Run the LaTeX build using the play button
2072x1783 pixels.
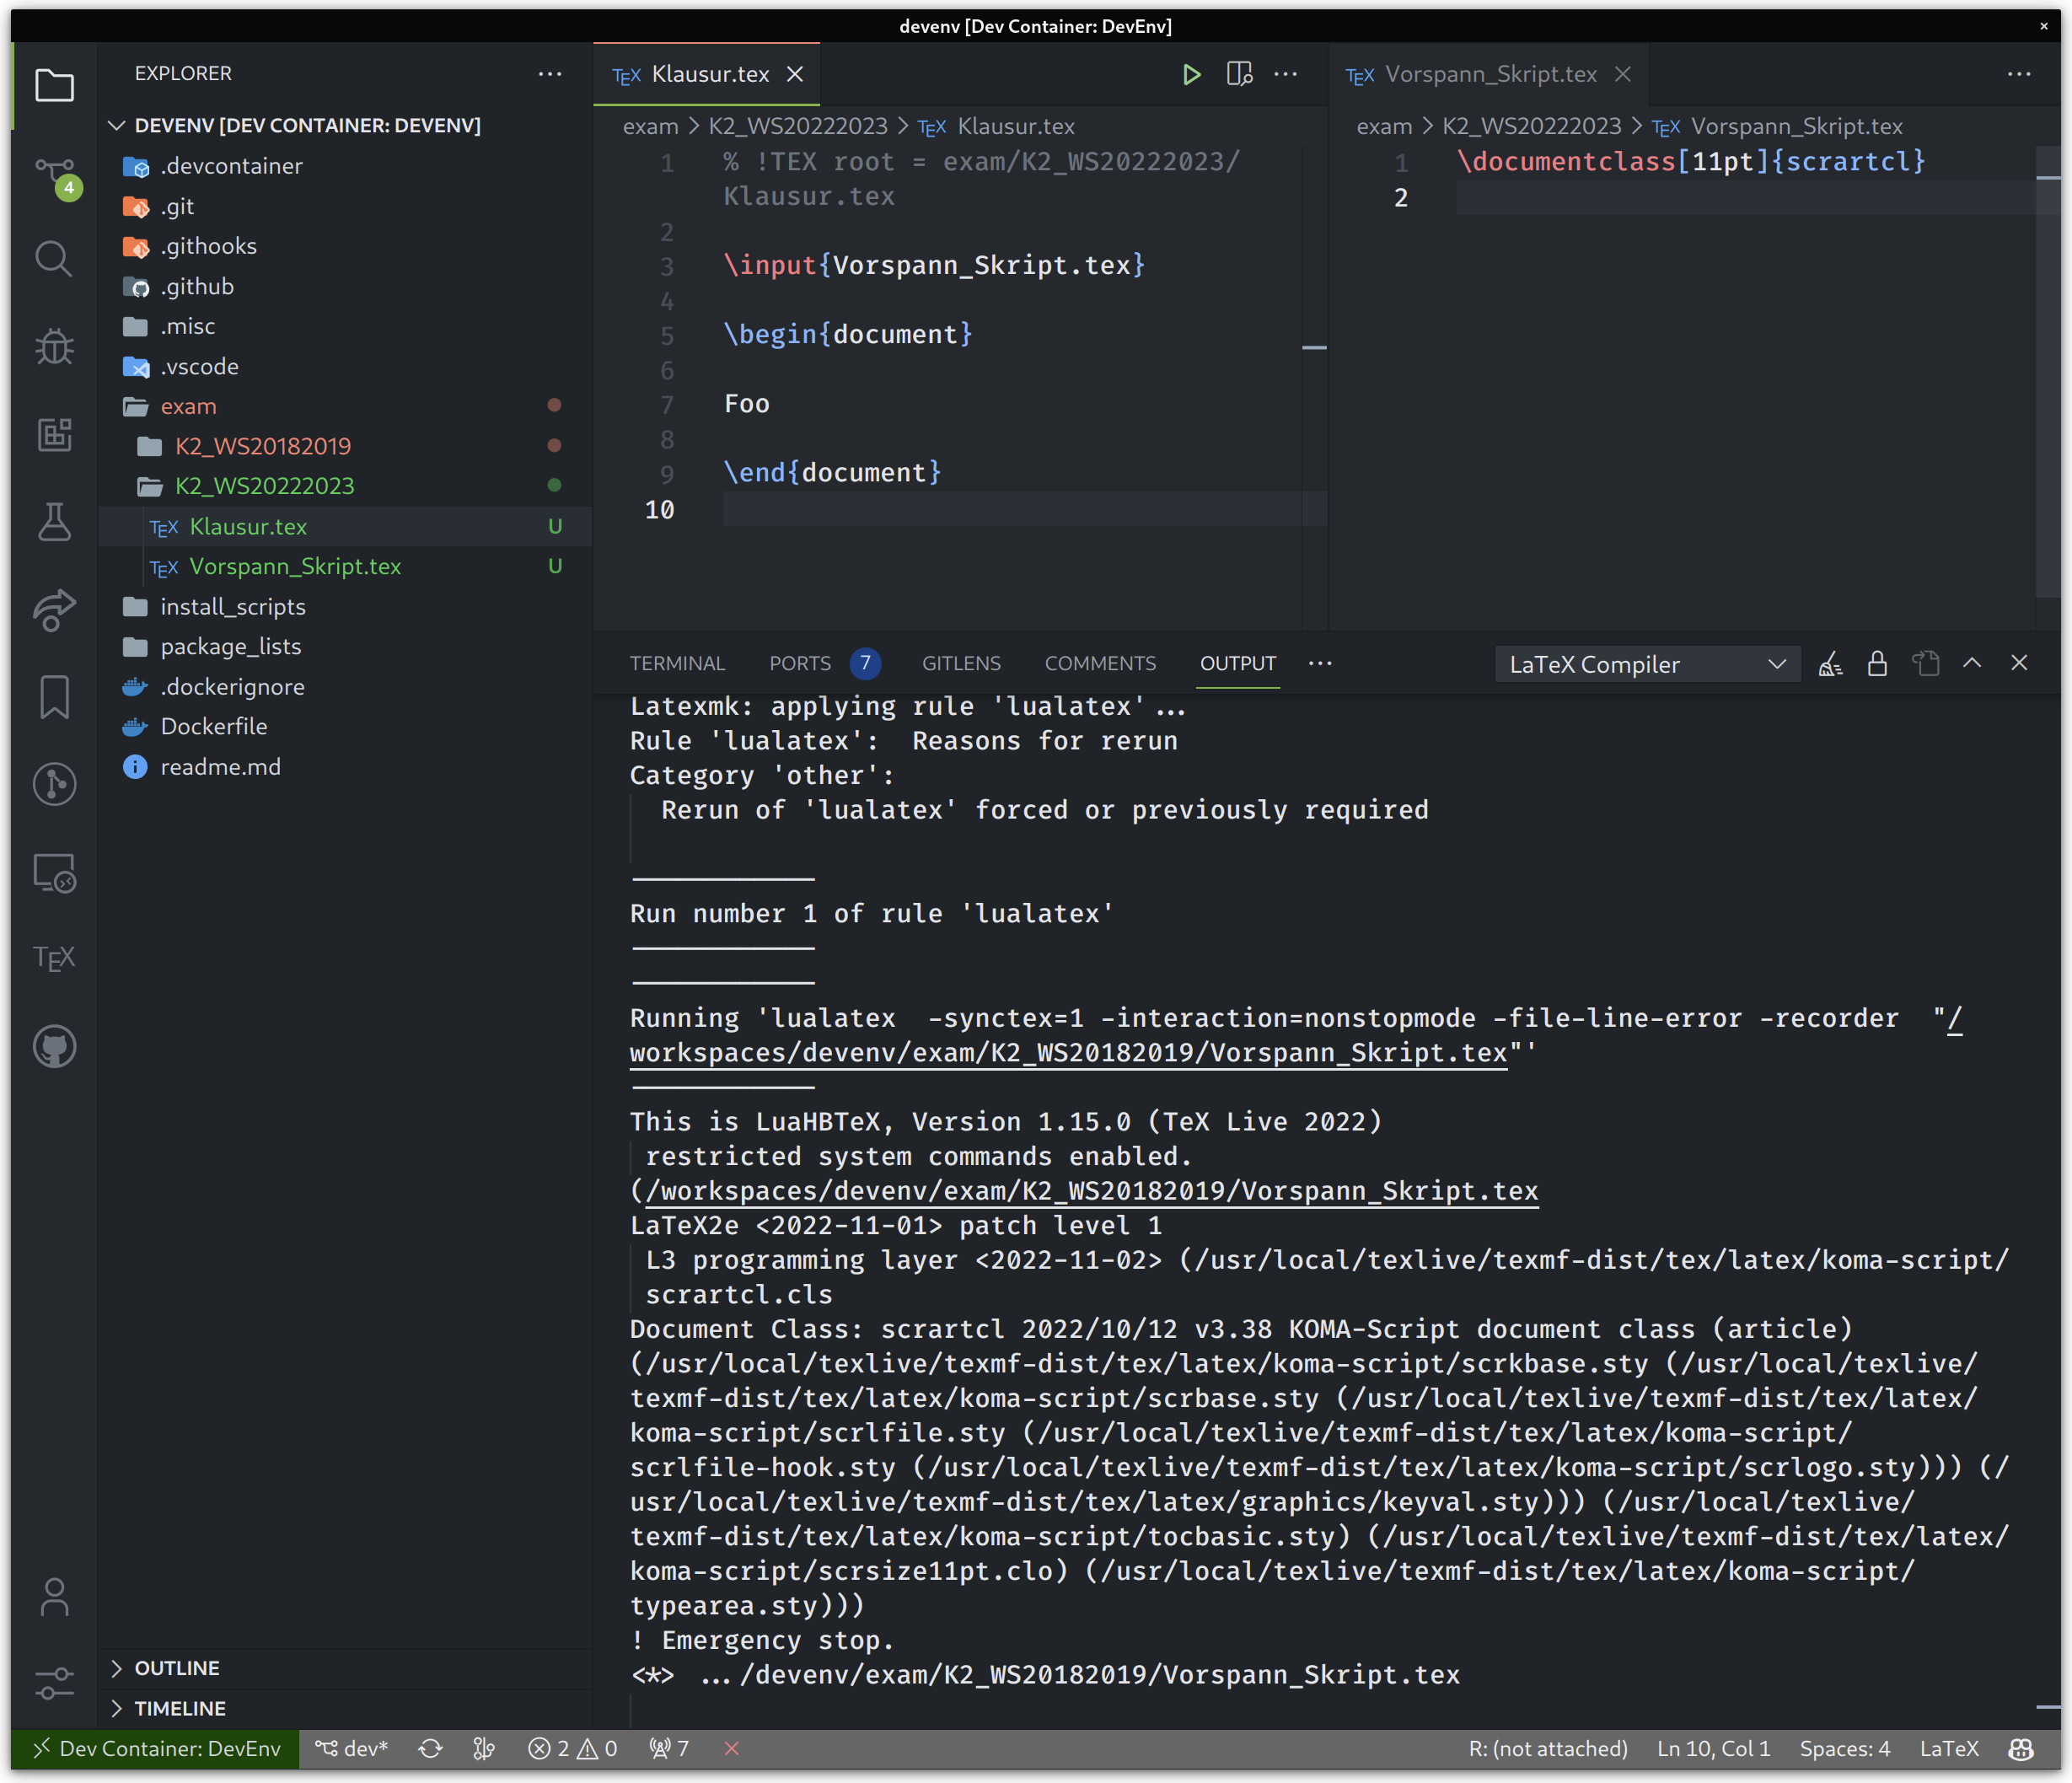point(1191,74)
